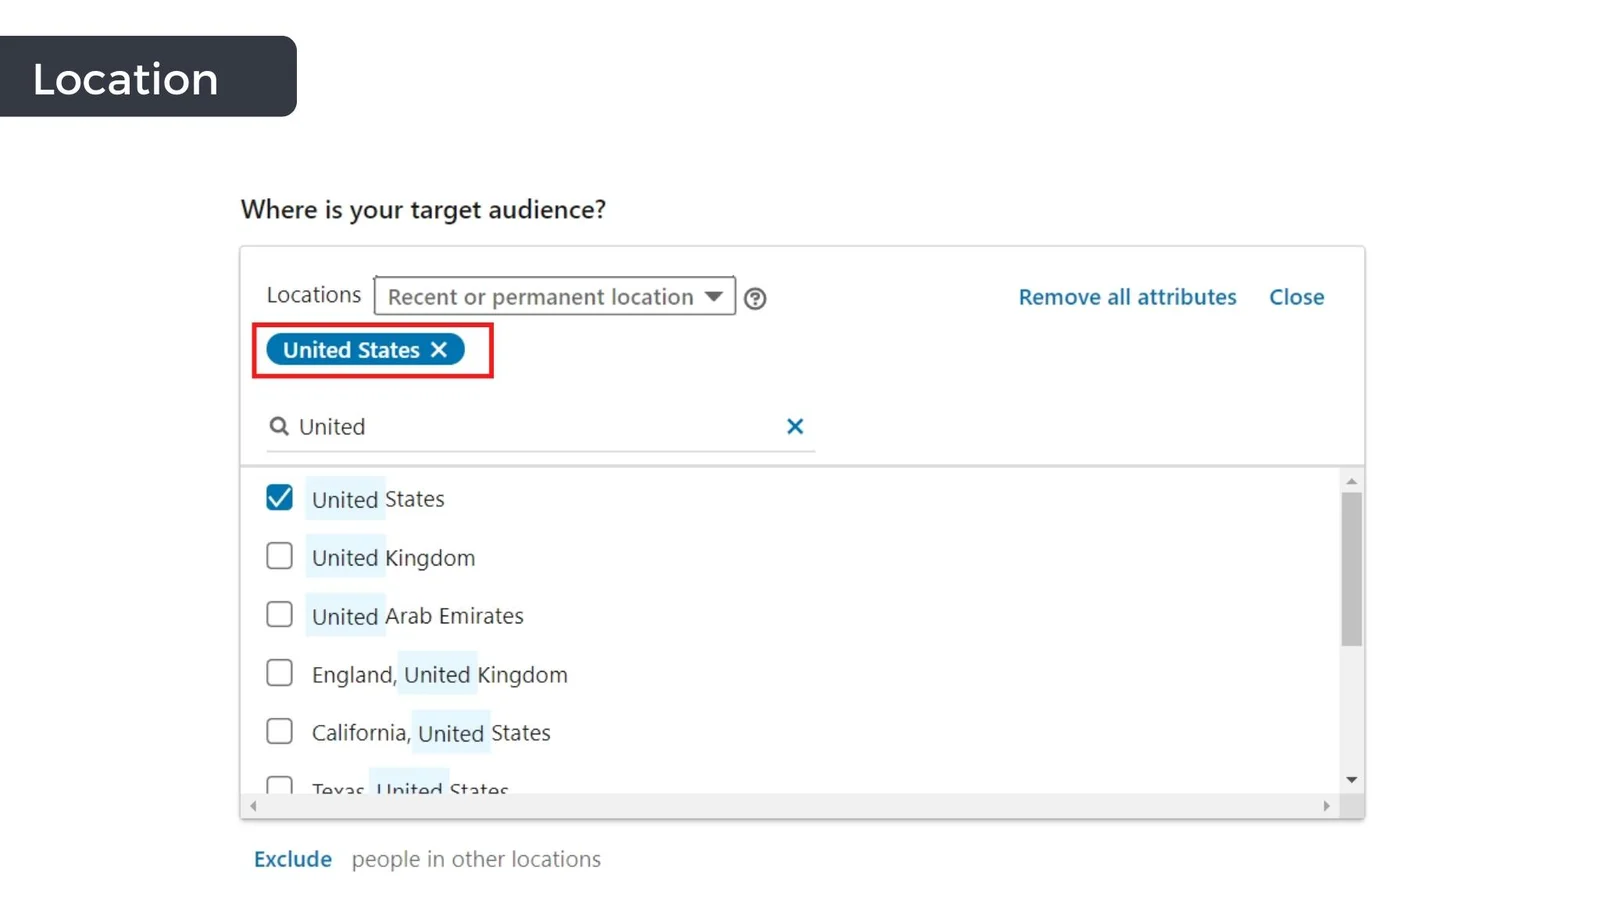Screen dimensions: 1600x906
Task: Click the list scroll down arrow
Action: (x=1351, y=779)
